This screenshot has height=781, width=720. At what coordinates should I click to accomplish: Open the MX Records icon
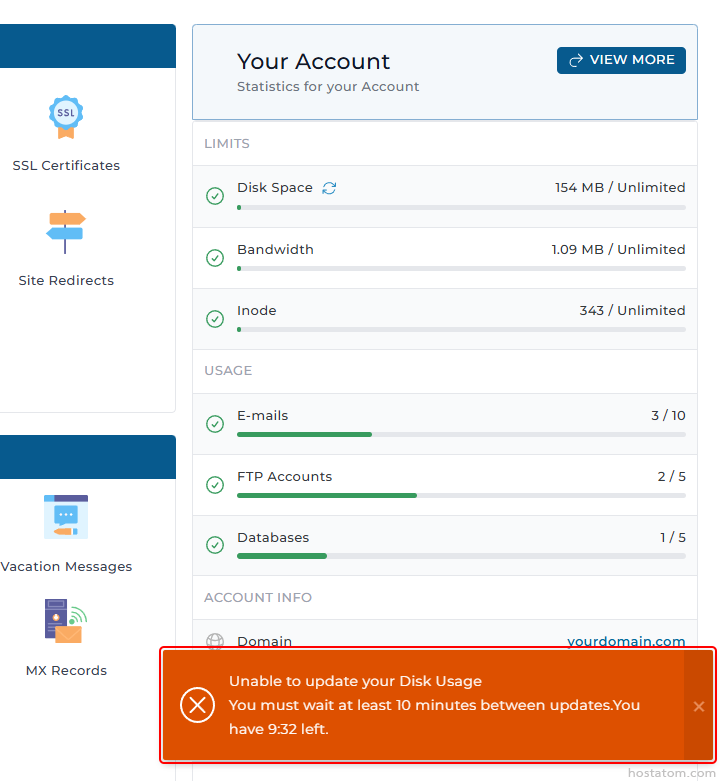pyautogui.click(x=66, y=621)
